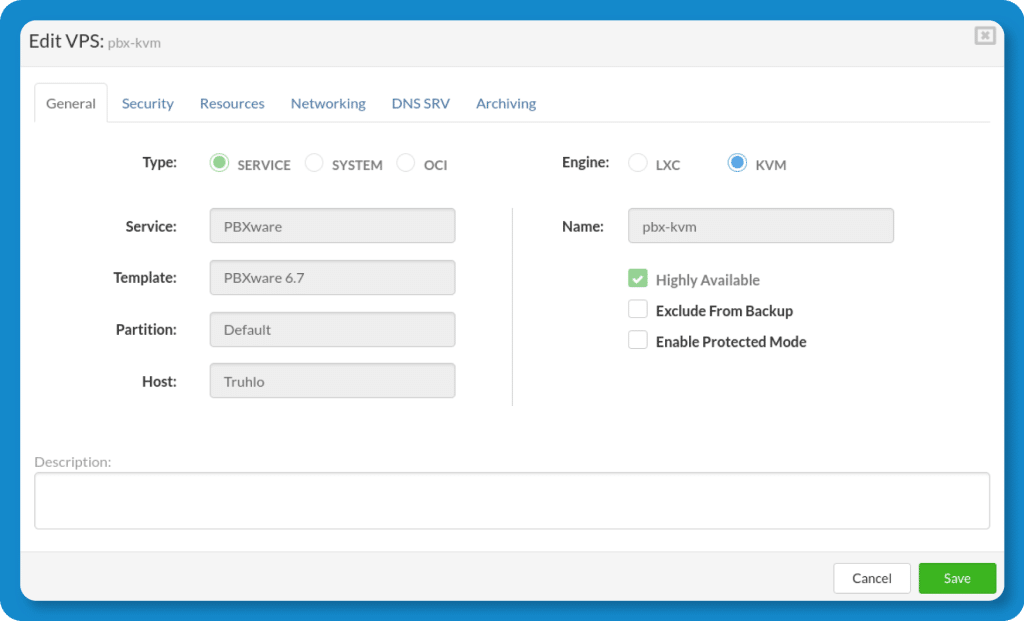Viewport: 1024px width, 621px height.
Task: Disable the Highly Available option
Action: coord(637,279)
